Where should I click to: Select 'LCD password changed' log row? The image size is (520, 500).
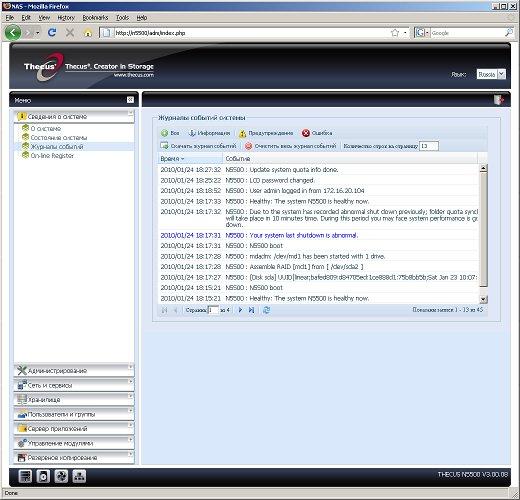point(318,180)
